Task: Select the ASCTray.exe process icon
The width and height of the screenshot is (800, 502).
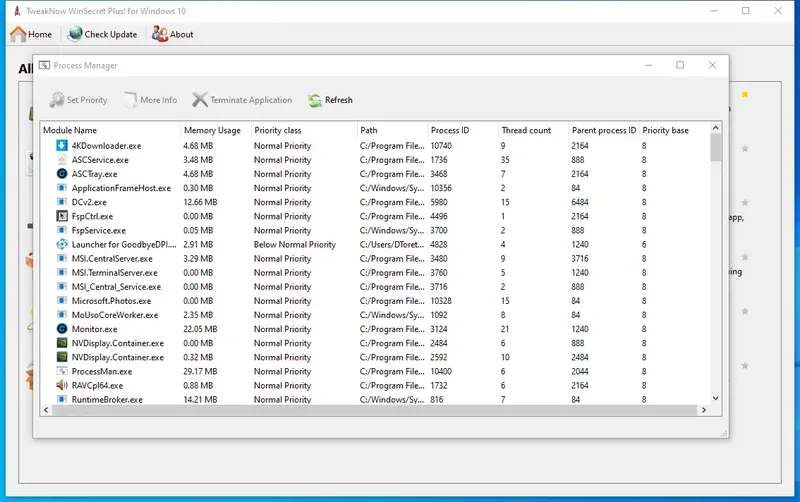Action: (x=62, y=173)
